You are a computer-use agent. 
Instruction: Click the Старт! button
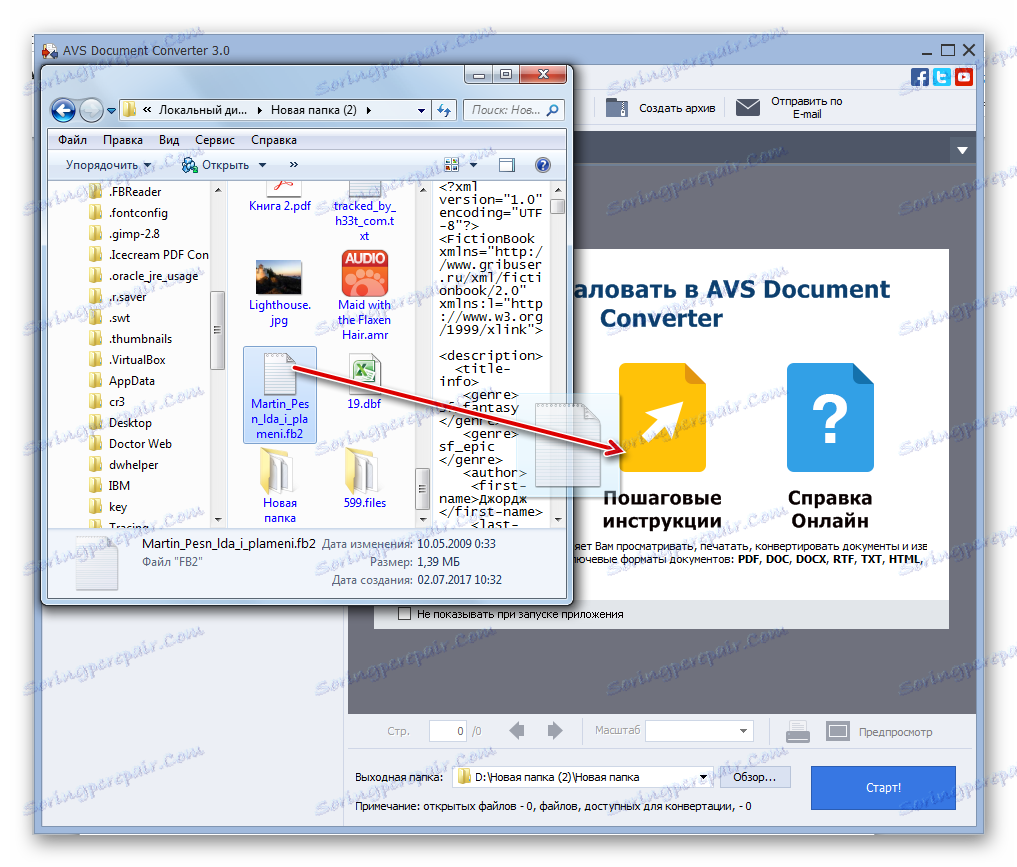pos(883,787)
